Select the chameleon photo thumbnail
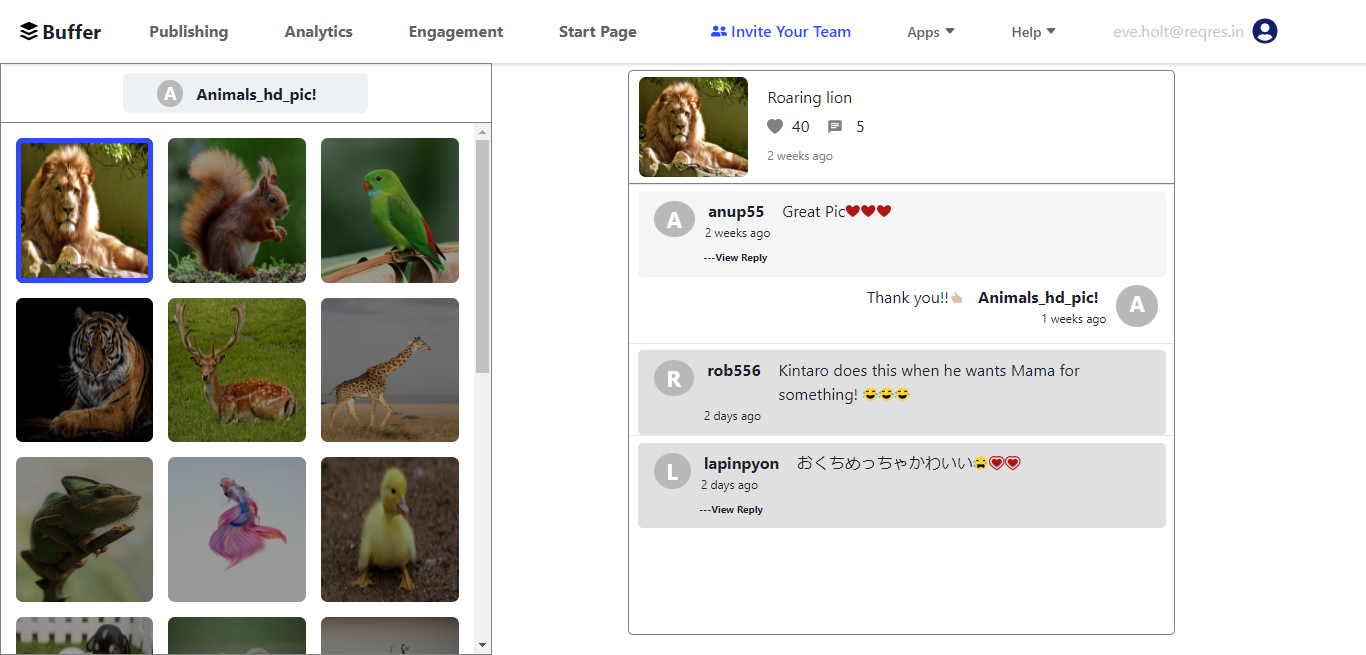The image size is (1366, 655). tap(85, 530)
